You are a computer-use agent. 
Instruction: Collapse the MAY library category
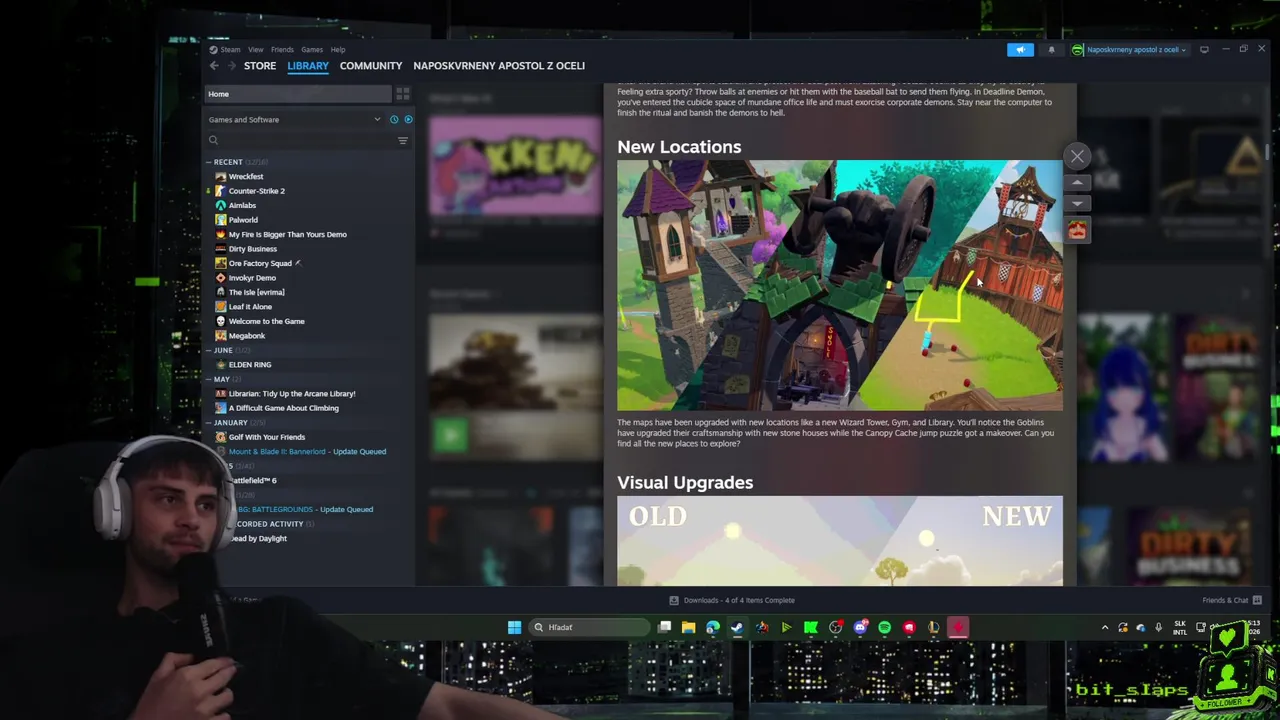209,380
